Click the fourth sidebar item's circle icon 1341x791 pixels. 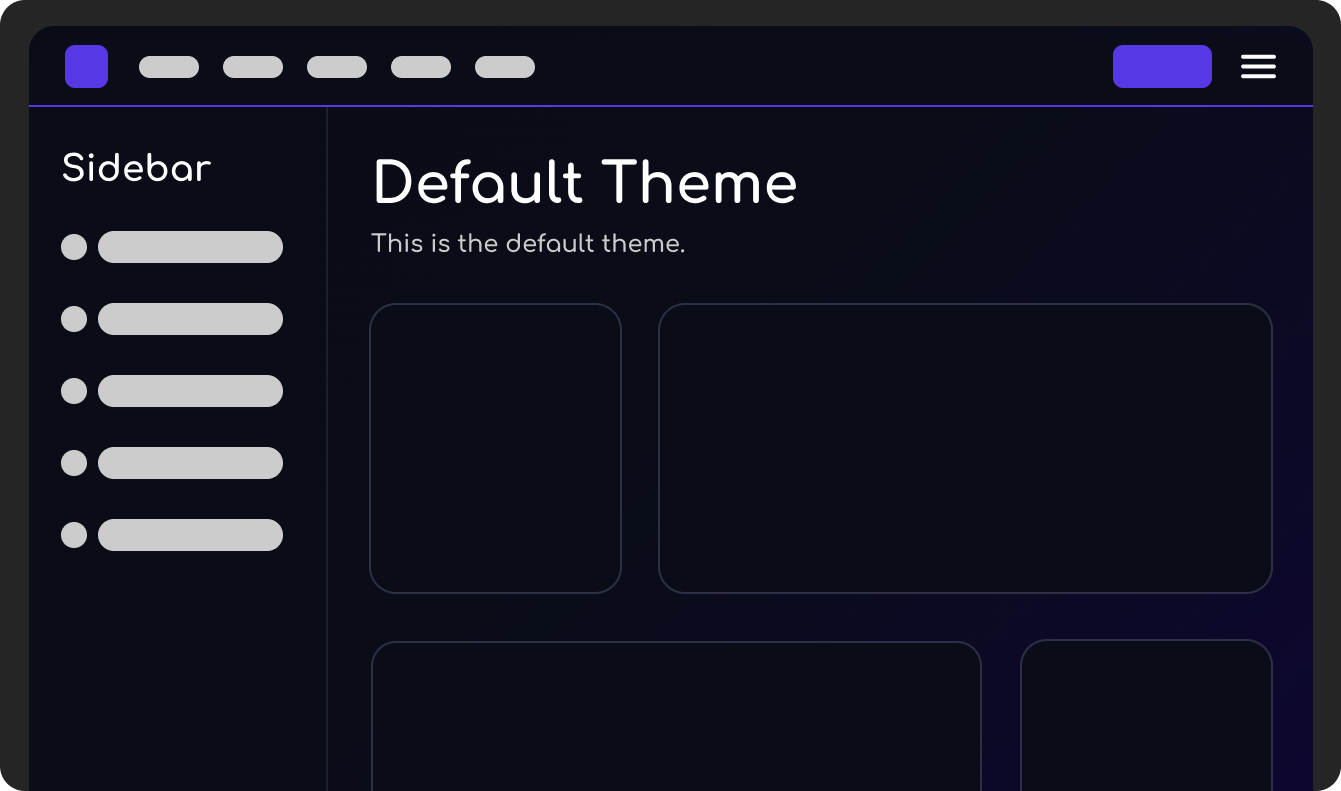pyautogui.click(x=74, y=463)
